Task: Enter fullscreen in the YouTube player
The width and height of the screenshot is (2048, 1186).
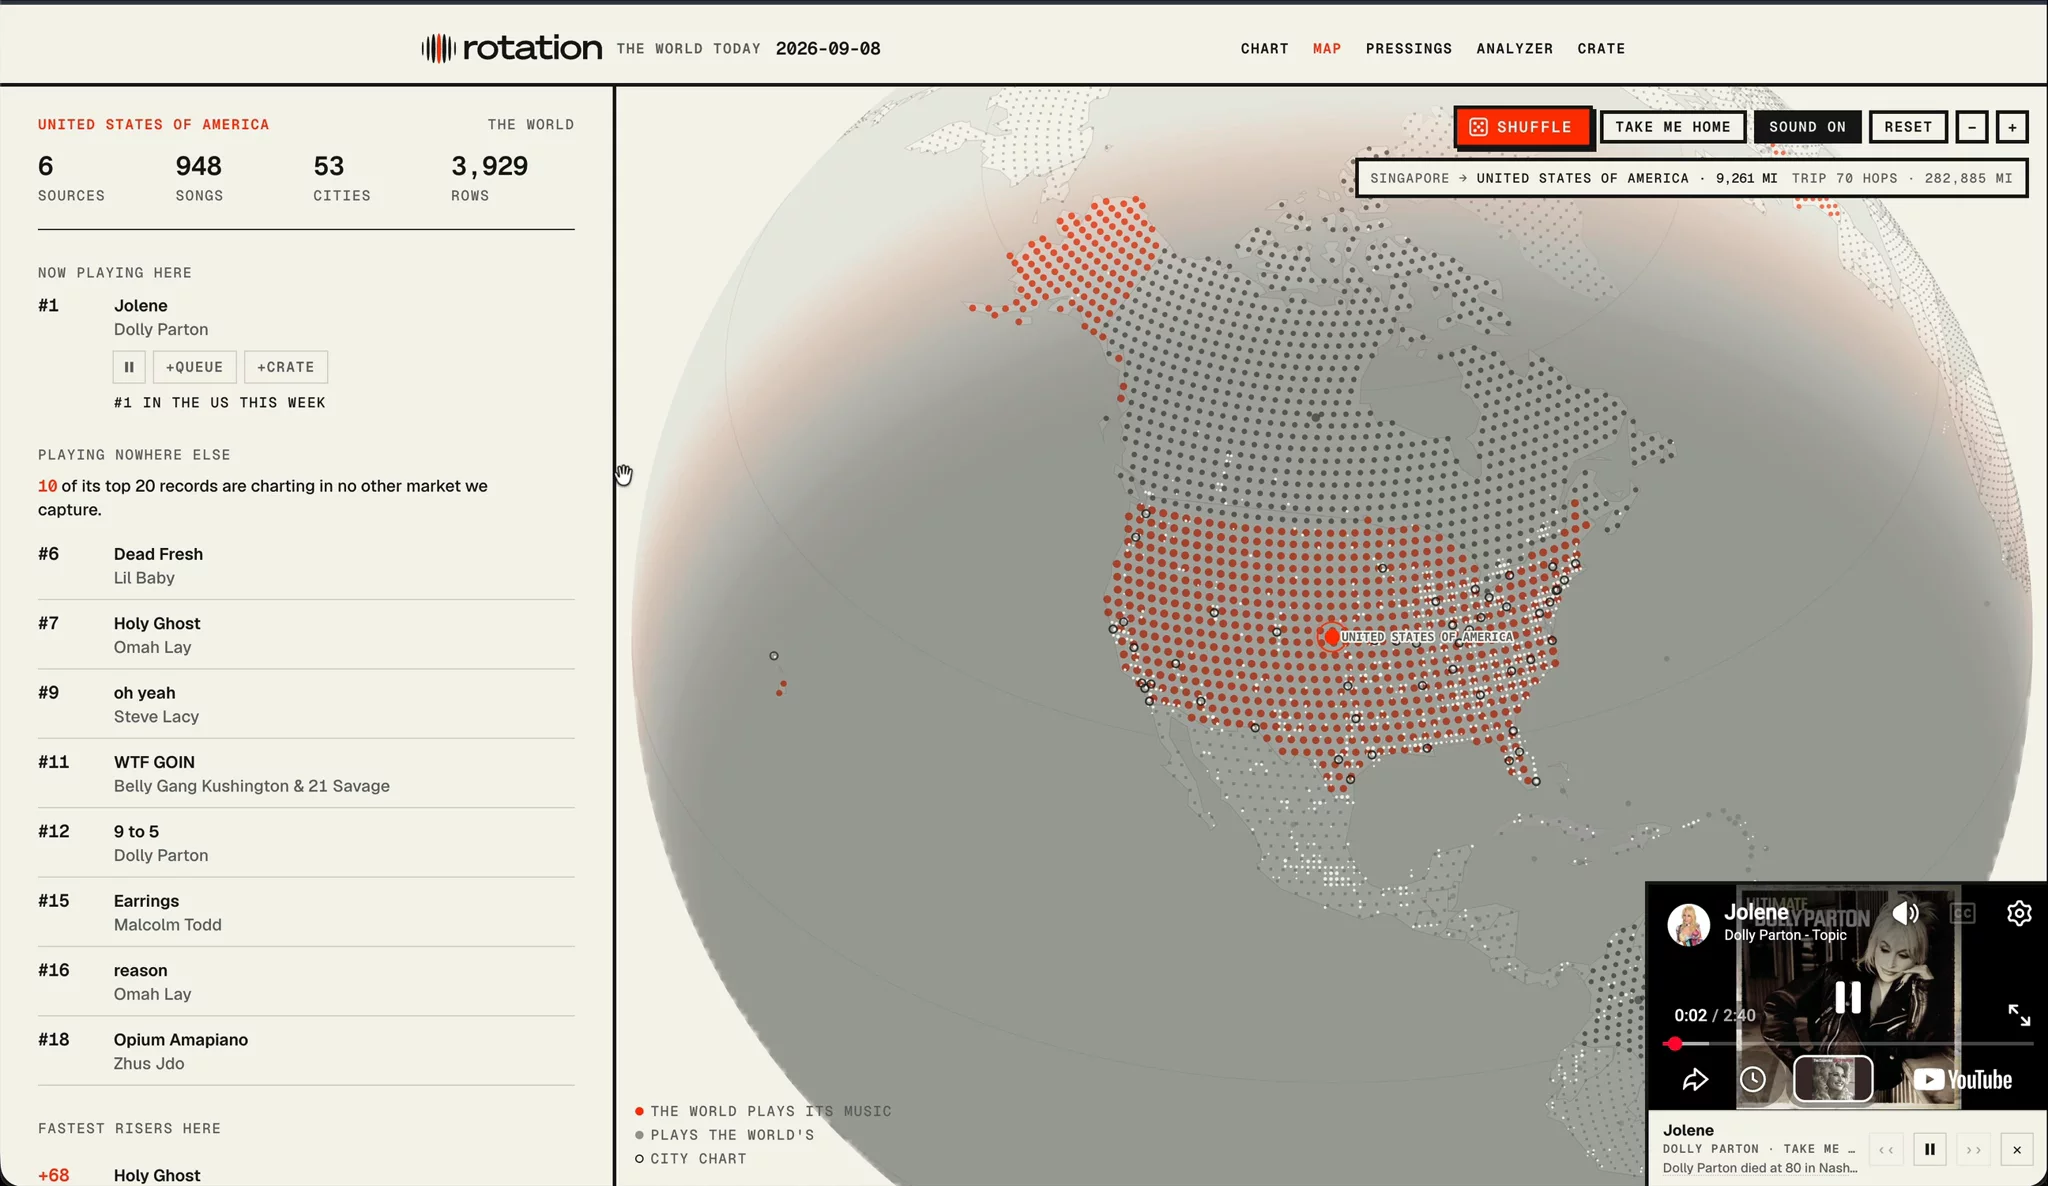Action: coord(2019,1015)
